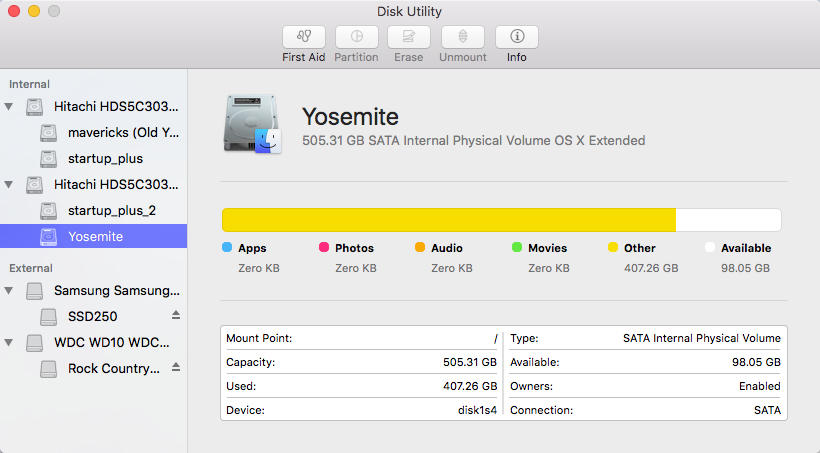Image resolution: width=820 pixels, height=453 pixels.
Task: Collapse the WDC WD10 disk tree
Action: pyautogui.click(x=9, y=343)
